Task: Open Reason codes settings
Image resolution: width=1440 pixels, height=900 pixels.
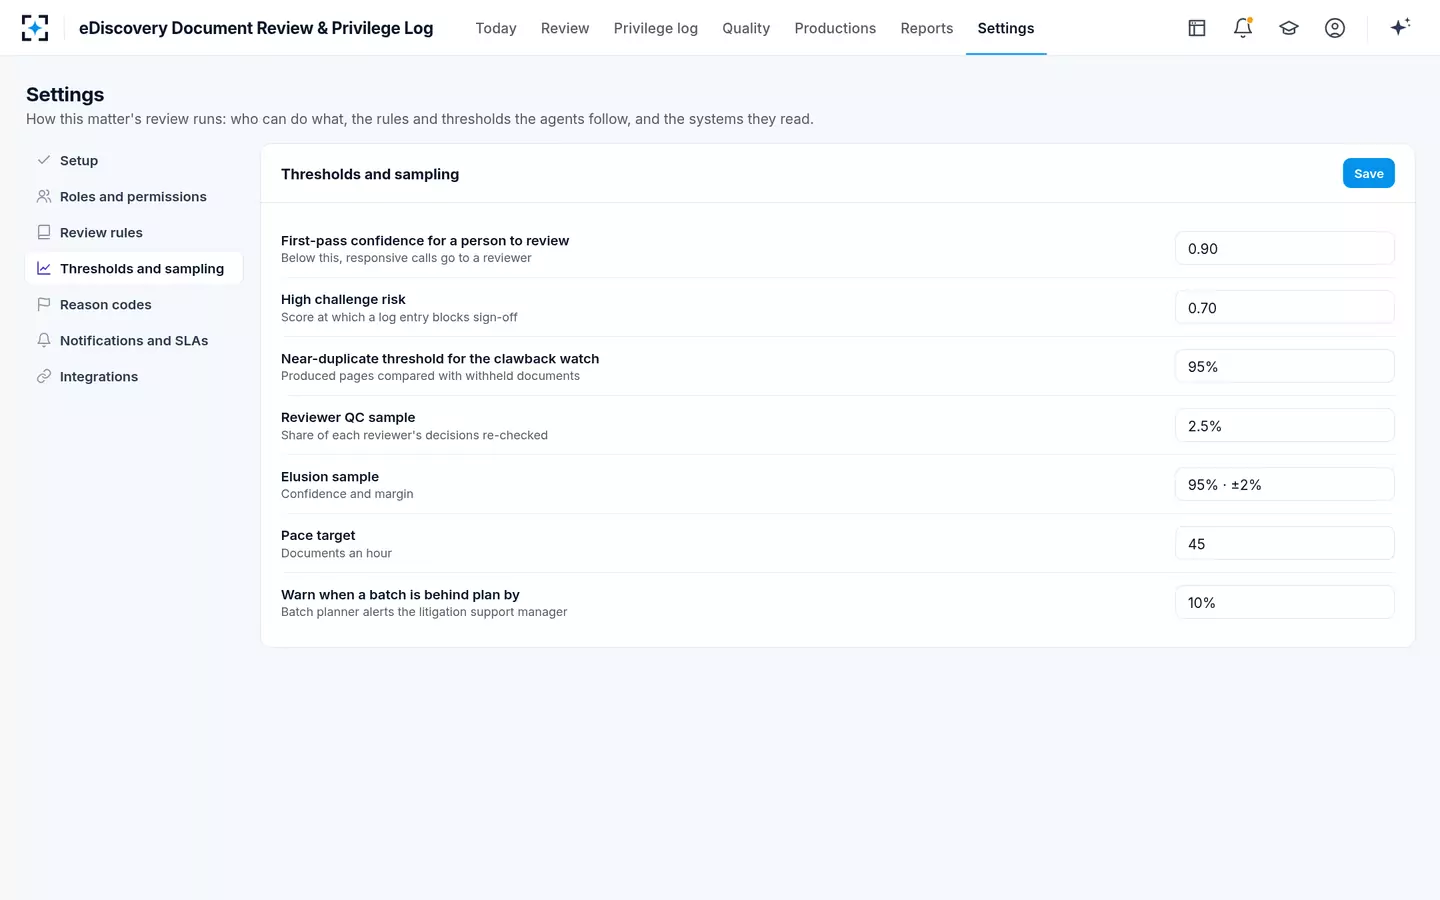Action: click(134, 304)
